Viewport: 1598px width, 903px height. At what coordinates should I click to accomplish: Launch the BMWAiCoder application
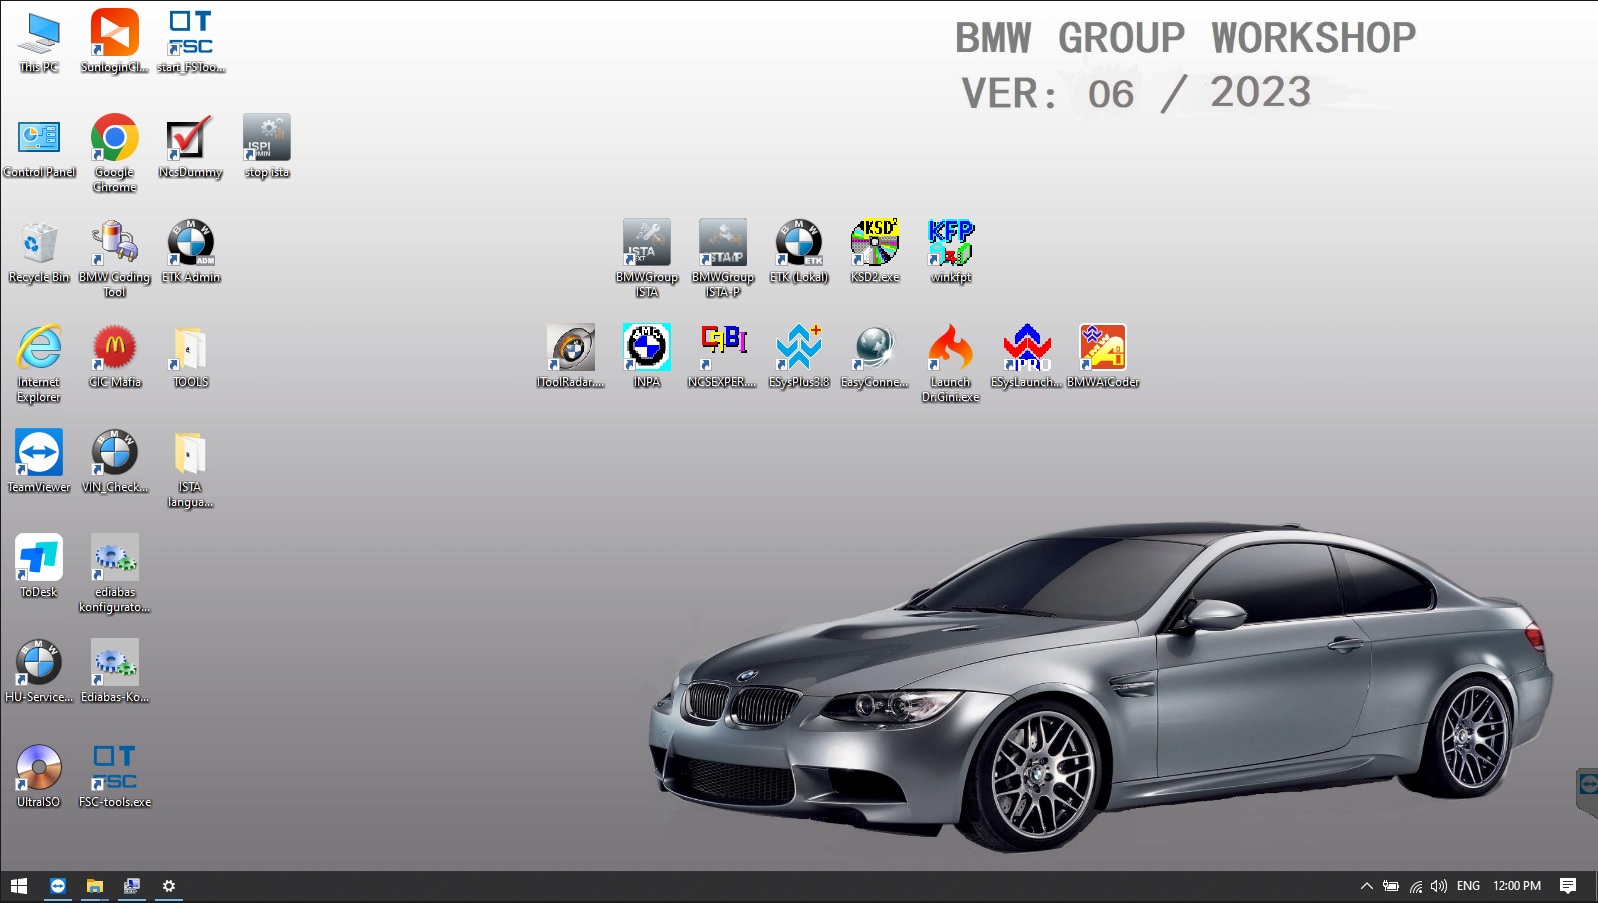1103,357
